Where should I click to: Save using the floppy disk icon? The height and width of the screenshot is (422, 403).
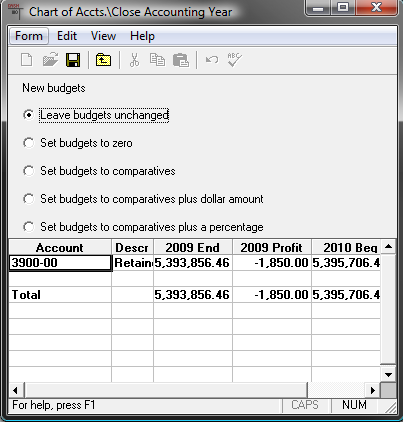point(73,60)
